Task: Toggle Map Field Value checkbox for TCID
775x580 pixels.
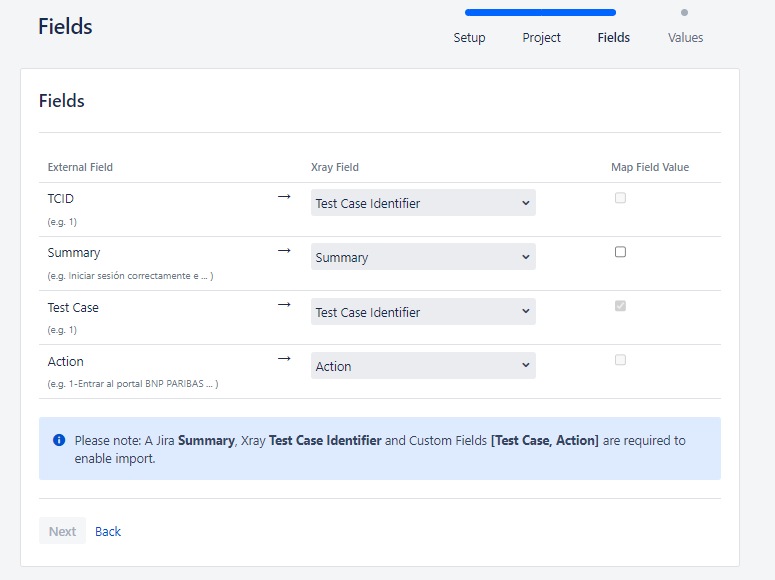Action: point(620,198)
